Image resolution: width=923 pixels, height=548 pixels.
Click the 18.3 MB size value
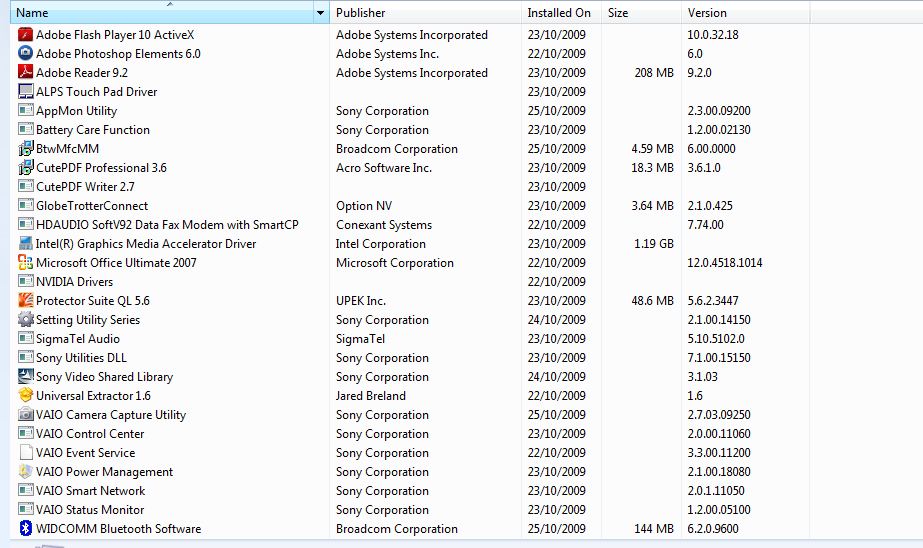coord(652,168)
